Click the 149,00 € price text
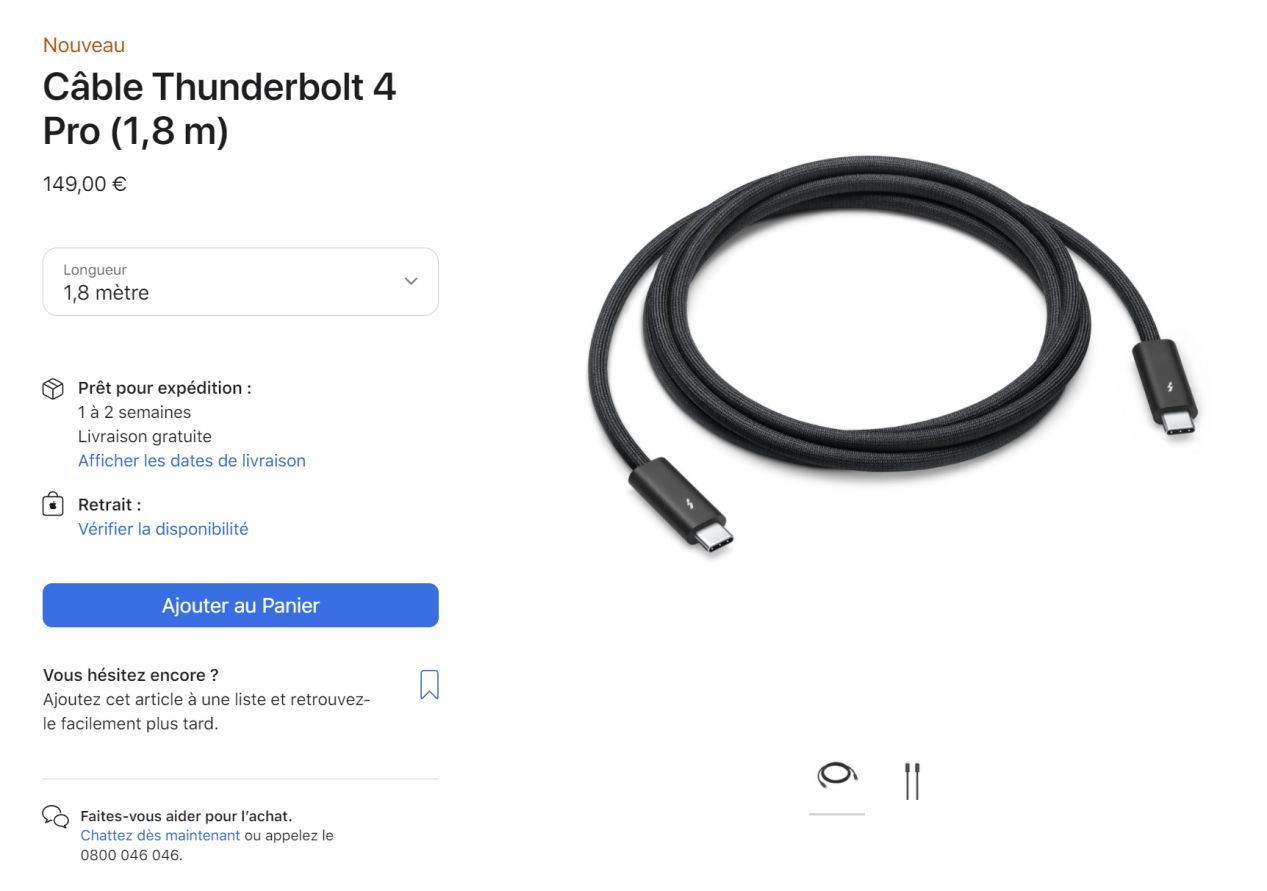Viewport: 1267px width, 891px height. coord(85,184)
